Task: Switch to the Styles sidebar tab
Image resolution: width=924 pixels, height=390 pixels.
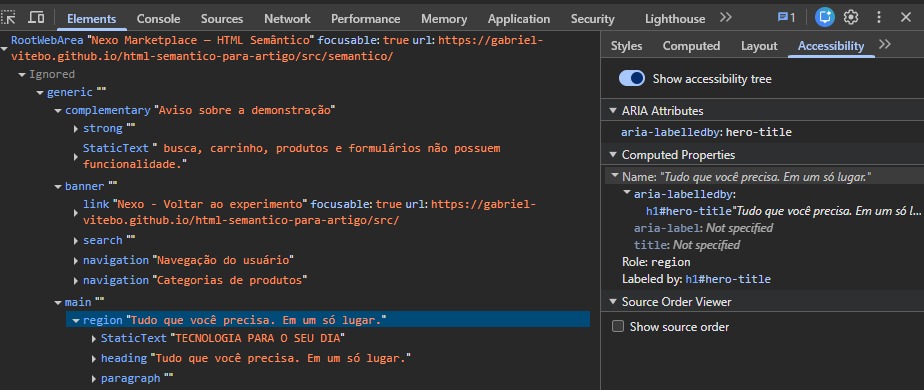Action: click(626, 45)
